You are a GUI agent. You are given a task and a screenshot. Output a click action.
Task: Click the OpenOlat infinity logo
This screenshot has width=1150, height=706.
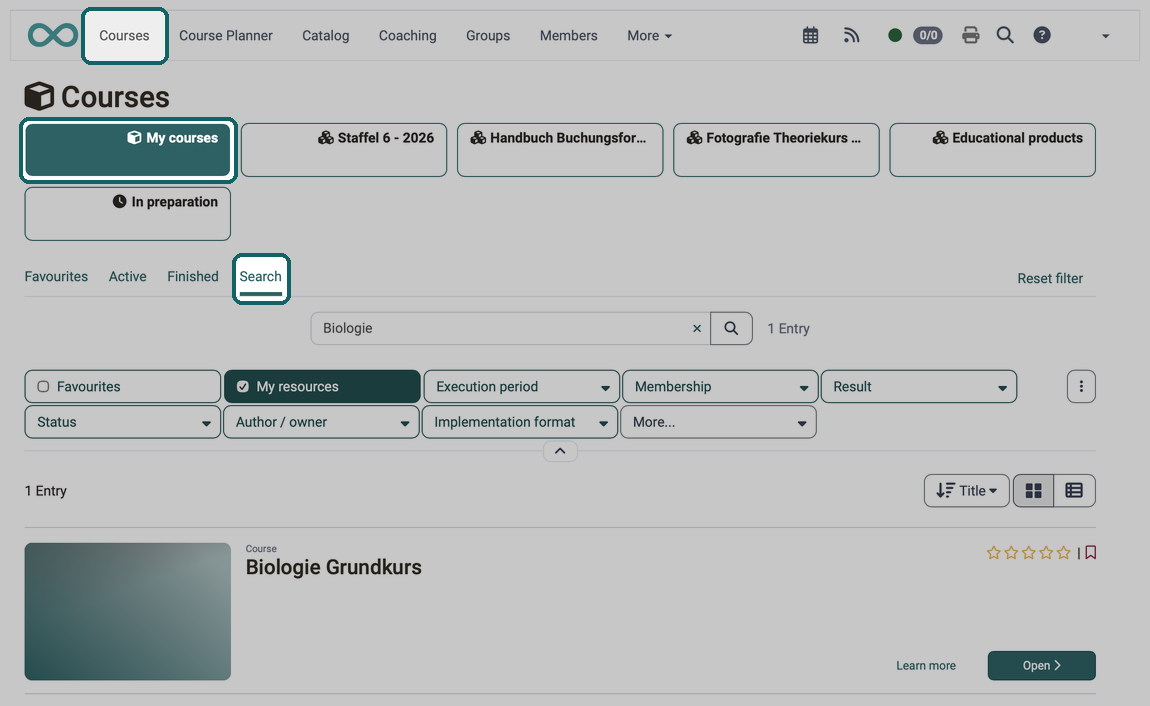53,35
